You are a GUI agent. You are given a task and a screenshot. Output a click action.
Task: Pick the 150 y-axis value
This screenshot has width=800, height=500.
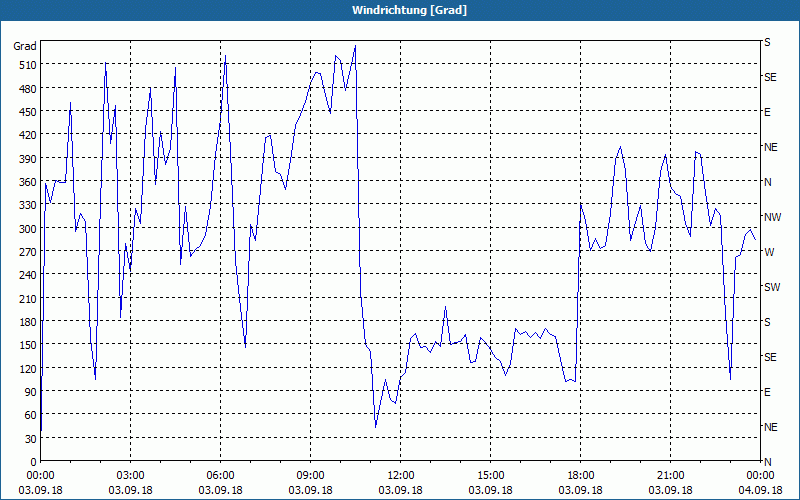[28, 345]
